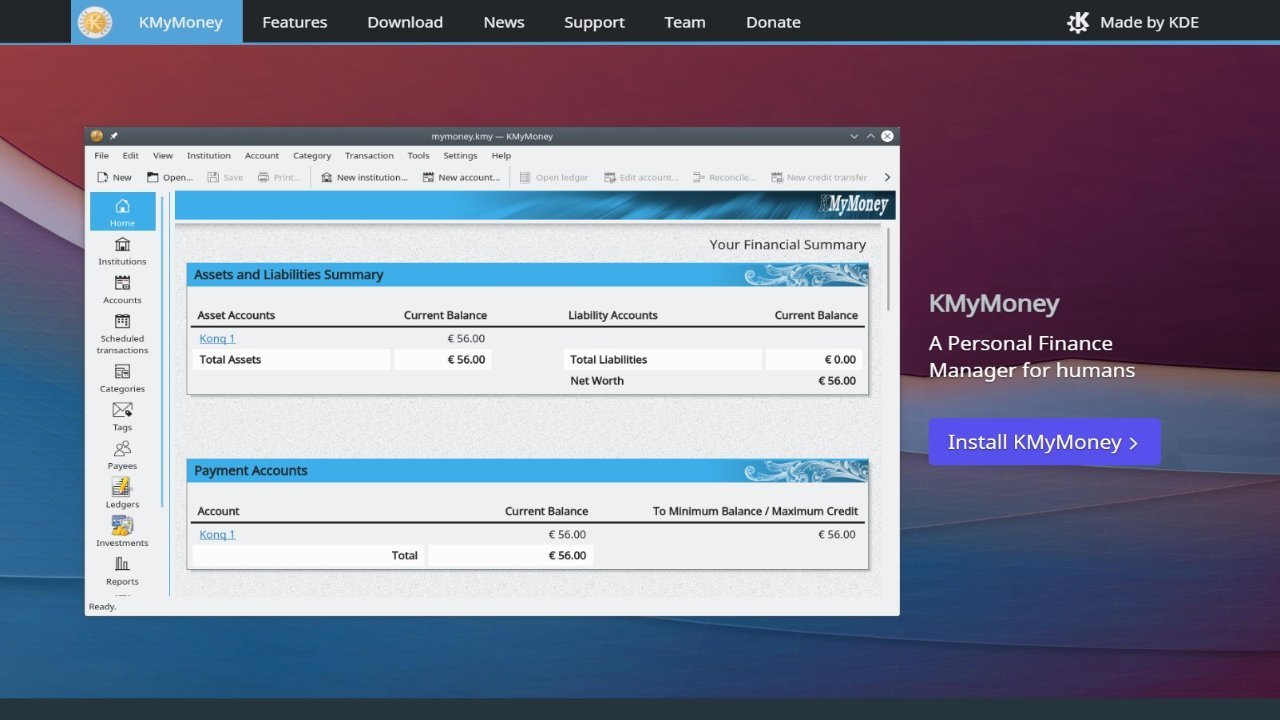1280x720 pixels.
Task: Click the Reconcile... toolbar button
Action: coord(724,177)
